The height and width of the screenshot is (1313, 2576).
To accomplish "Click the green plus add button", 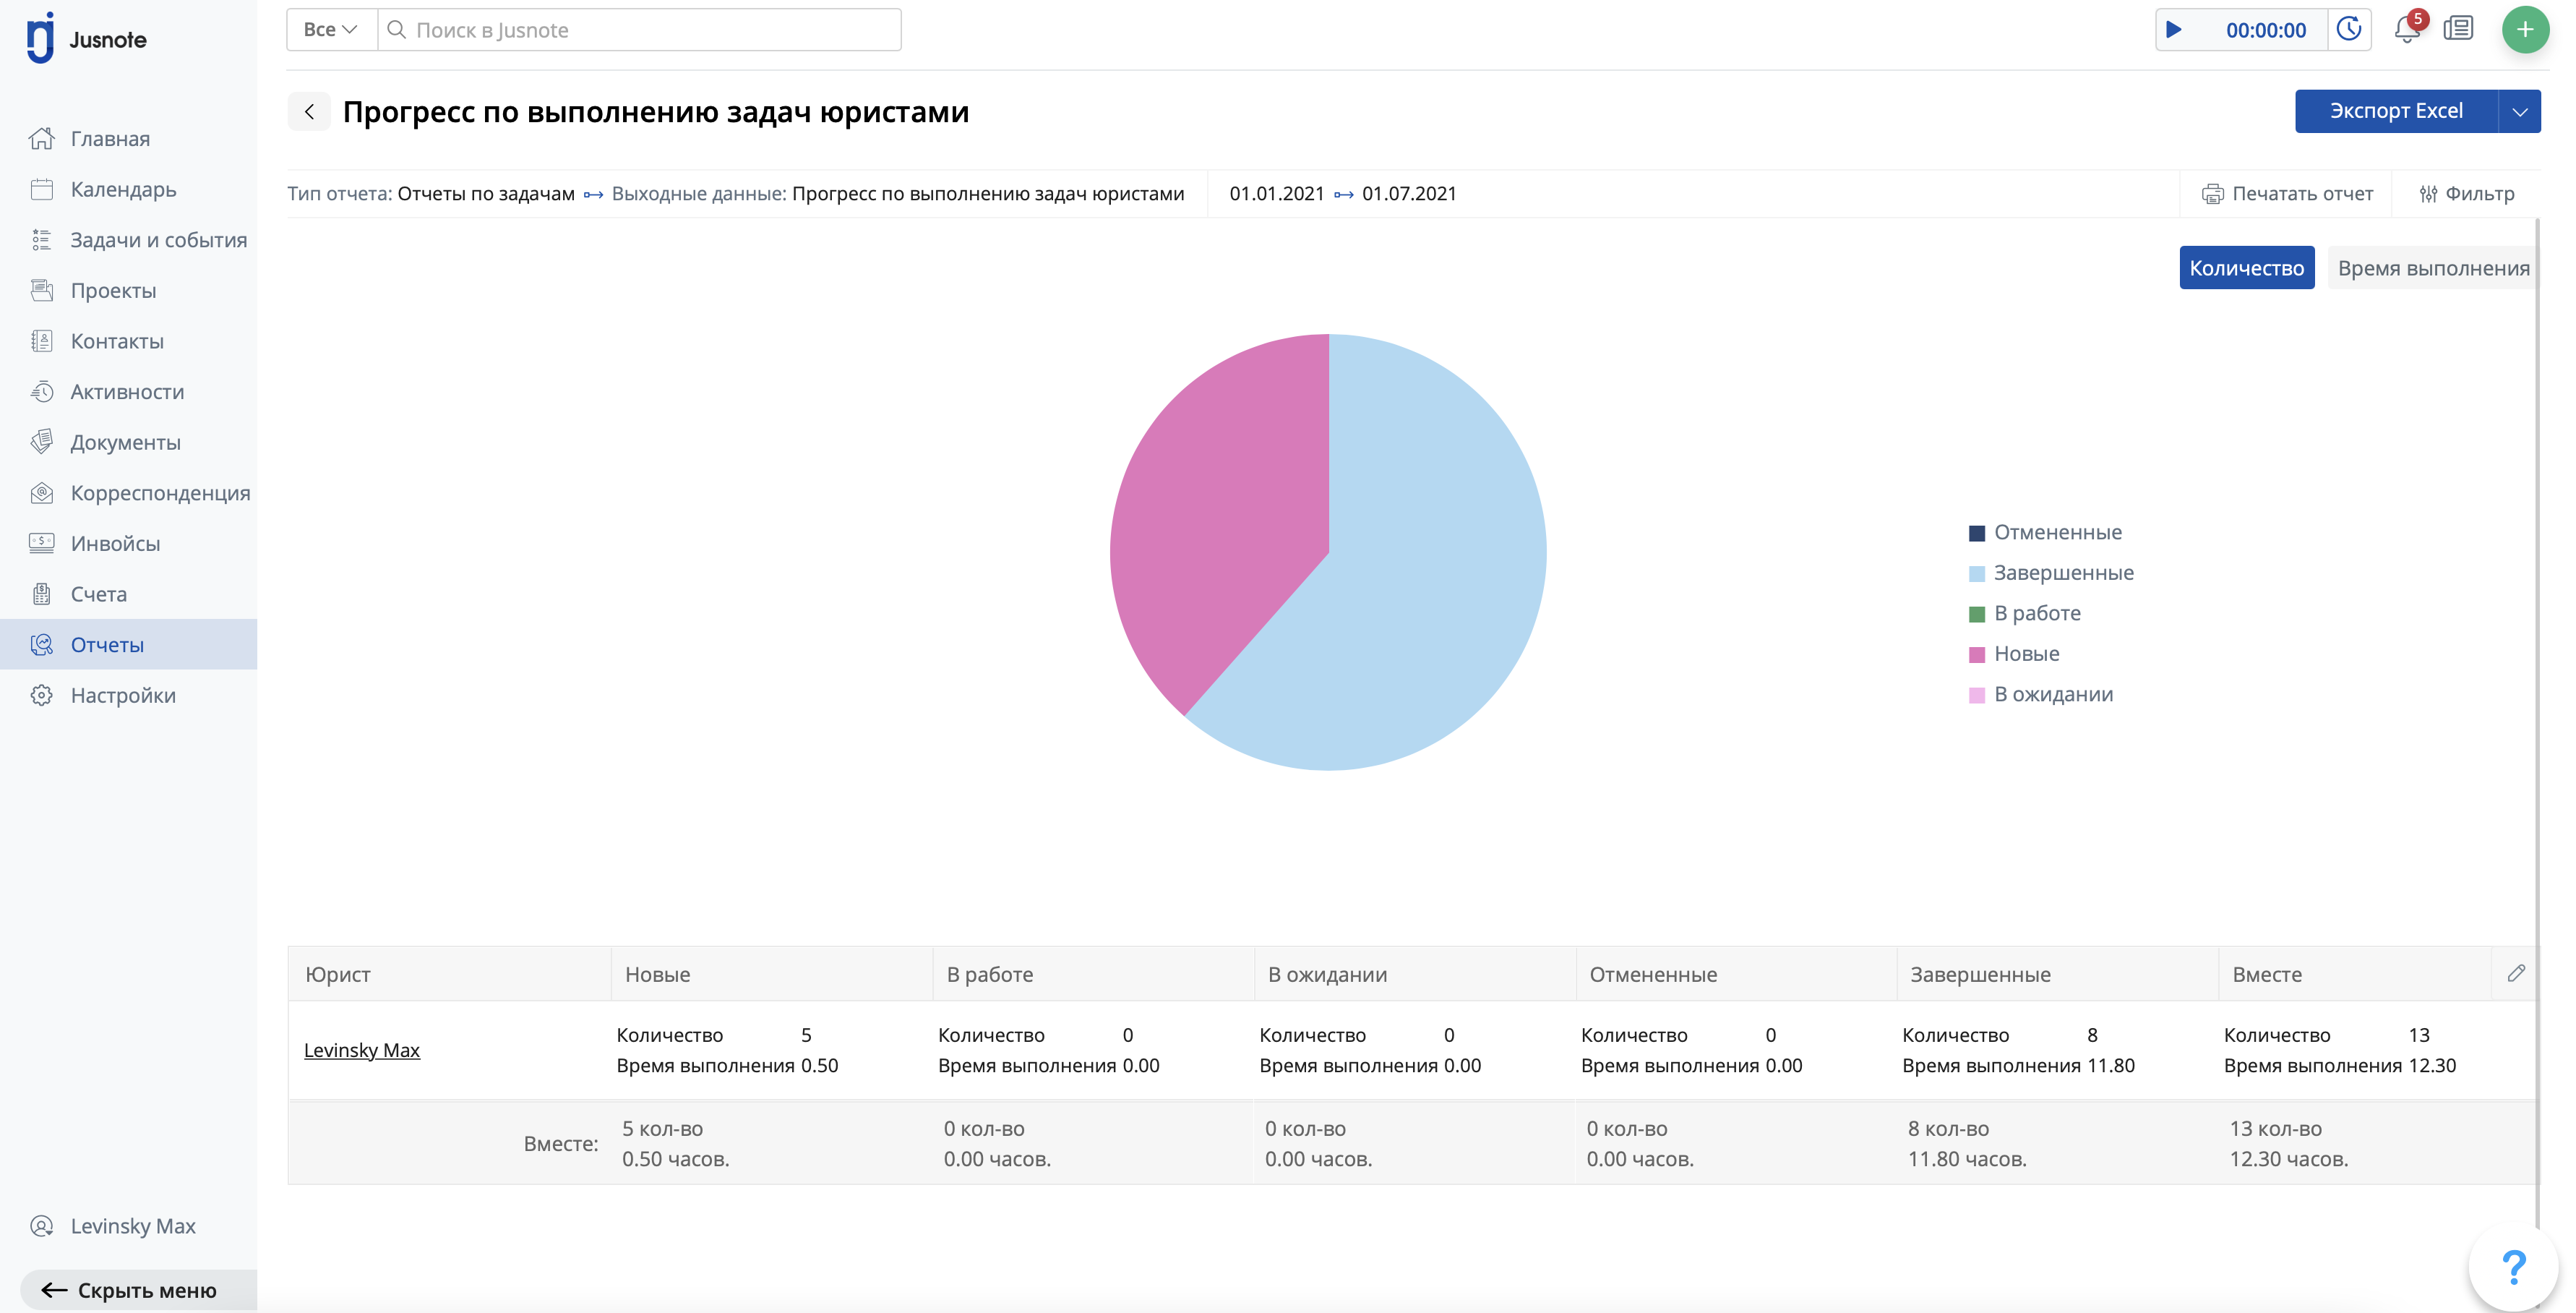I will click(x=2524, y=30).
